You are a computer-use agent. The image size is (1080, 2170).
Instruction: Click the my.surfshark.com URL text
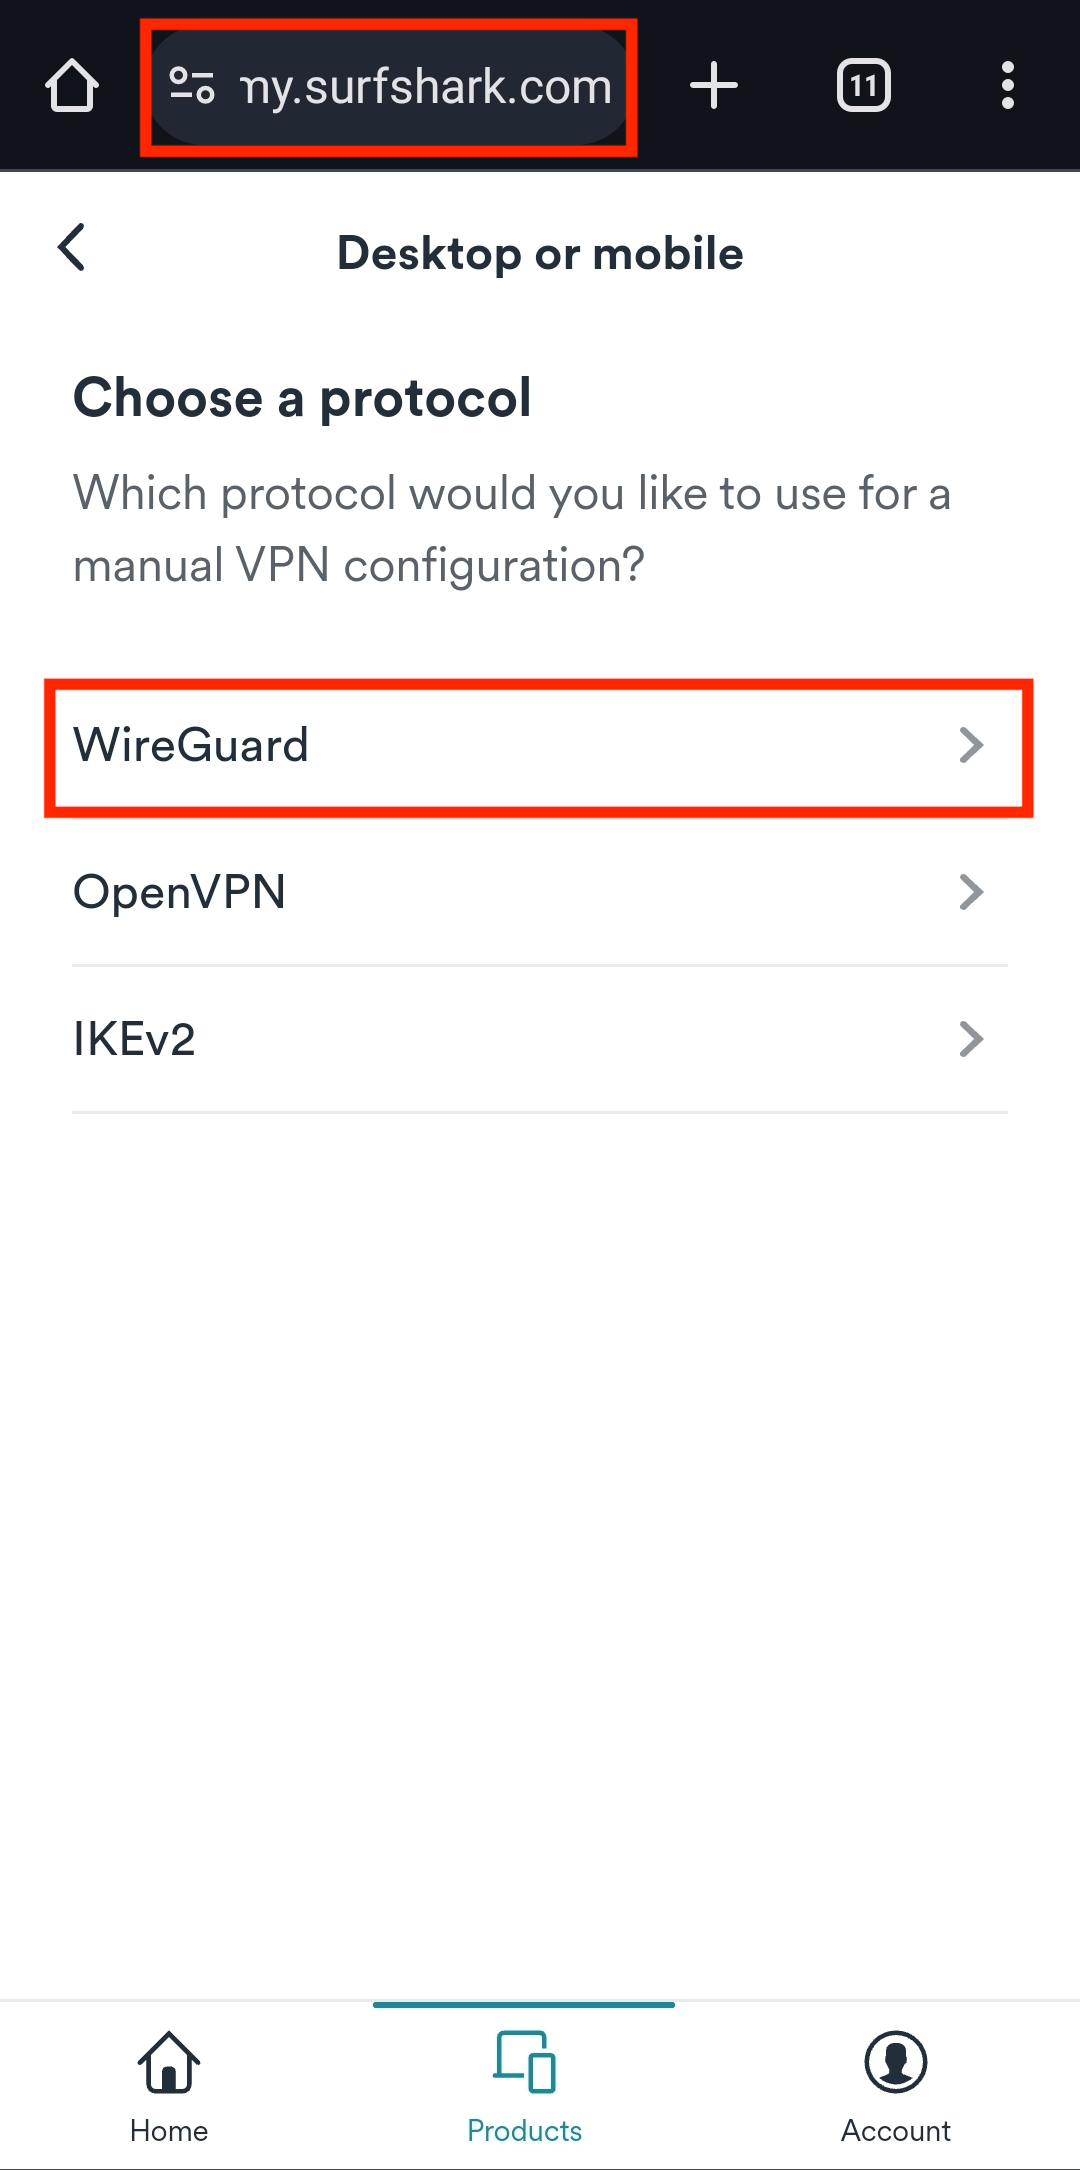426,88
